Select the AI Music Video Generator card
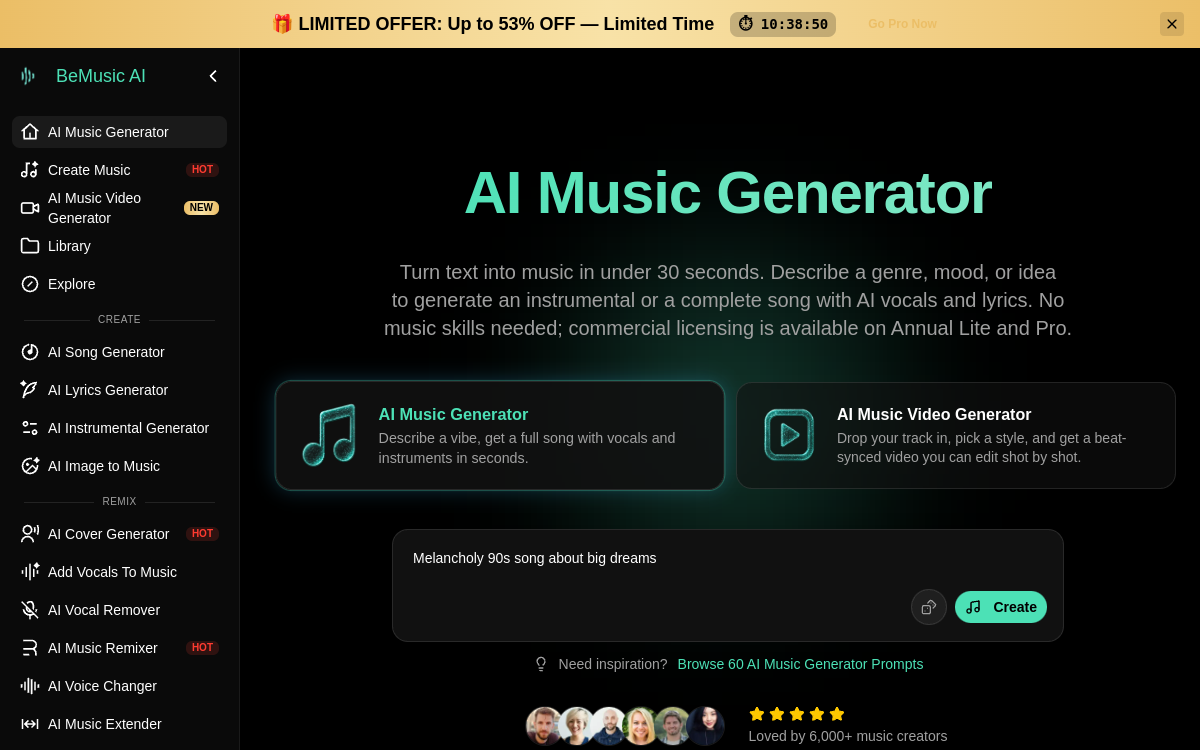The width and height of the screenshot is (1200, 750). point(956,435)
